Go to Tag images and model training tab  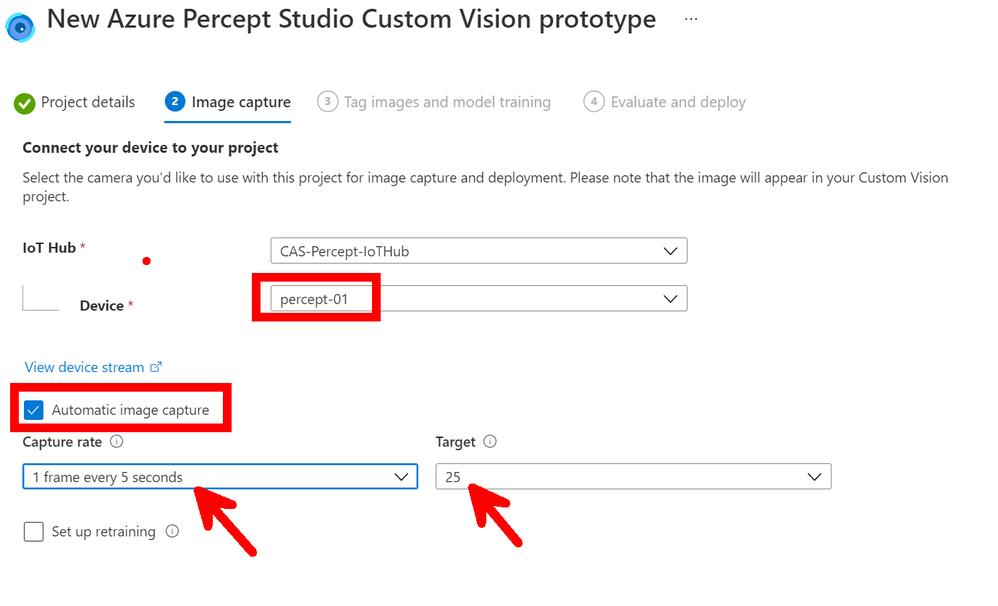446,102
